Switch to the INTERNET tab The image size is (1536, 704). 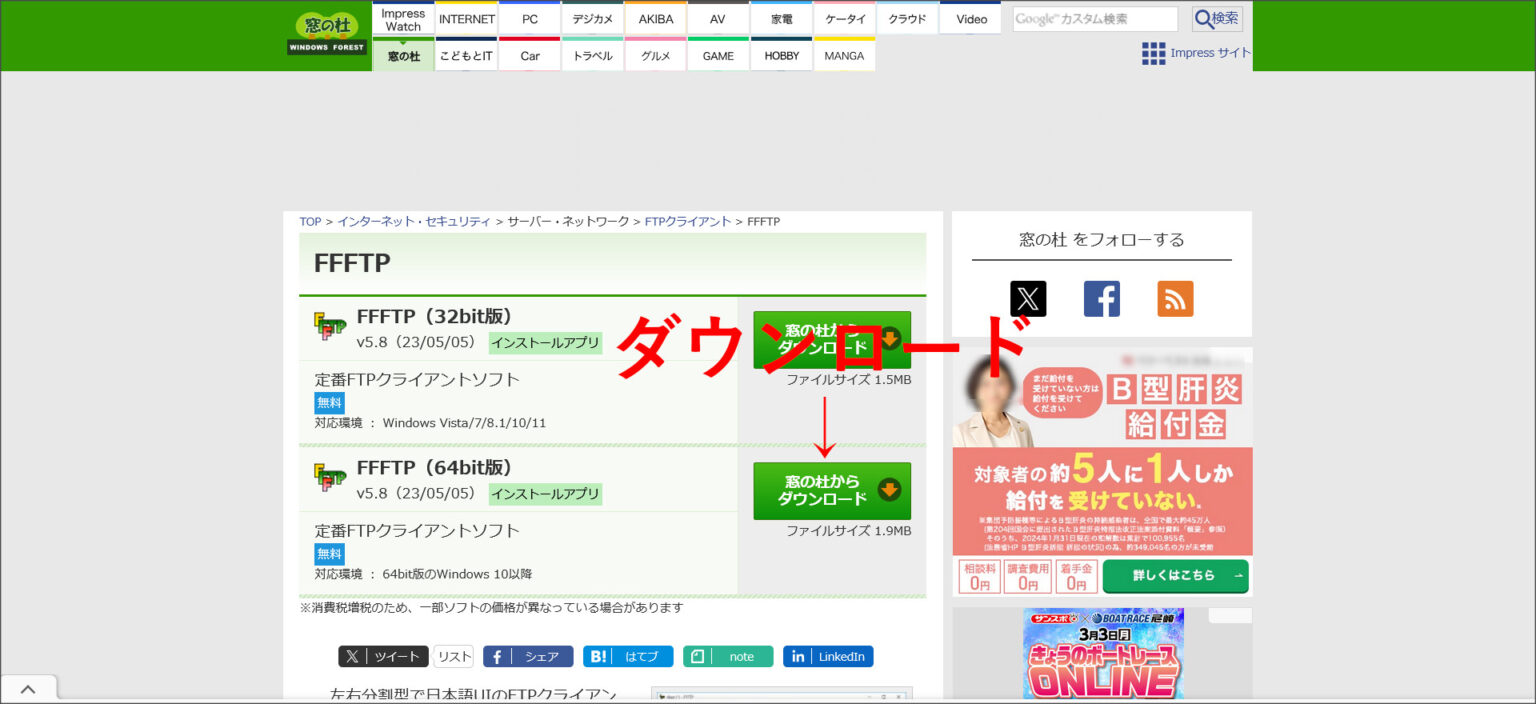click(x=466, y=18)
